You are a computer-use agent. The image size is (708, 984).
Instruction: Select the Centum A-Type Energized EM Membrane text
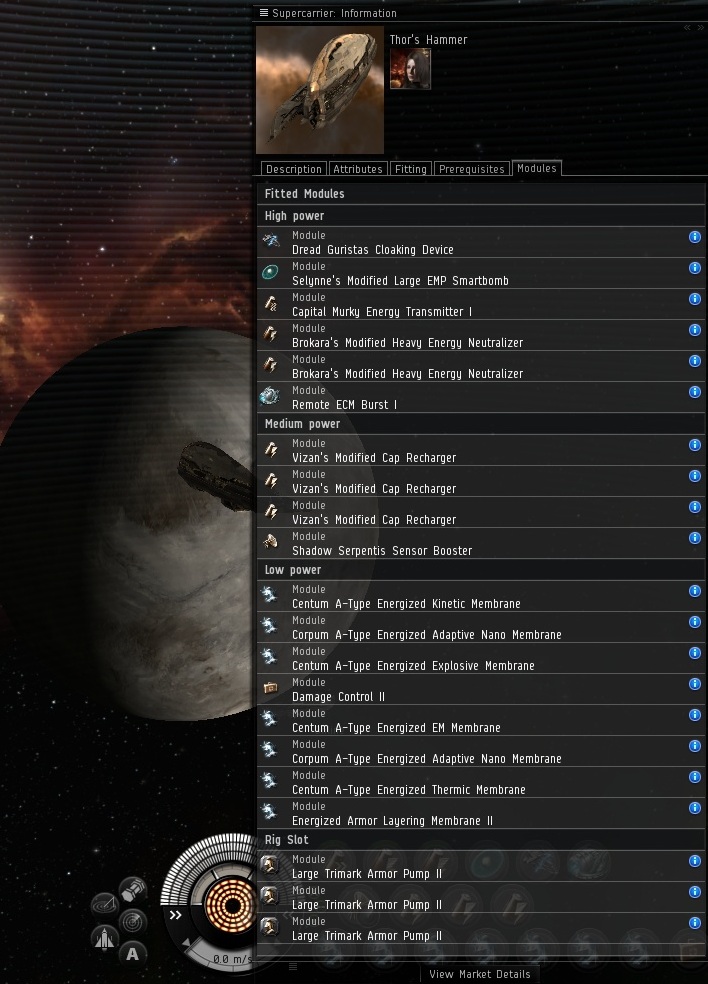(397, 728)
